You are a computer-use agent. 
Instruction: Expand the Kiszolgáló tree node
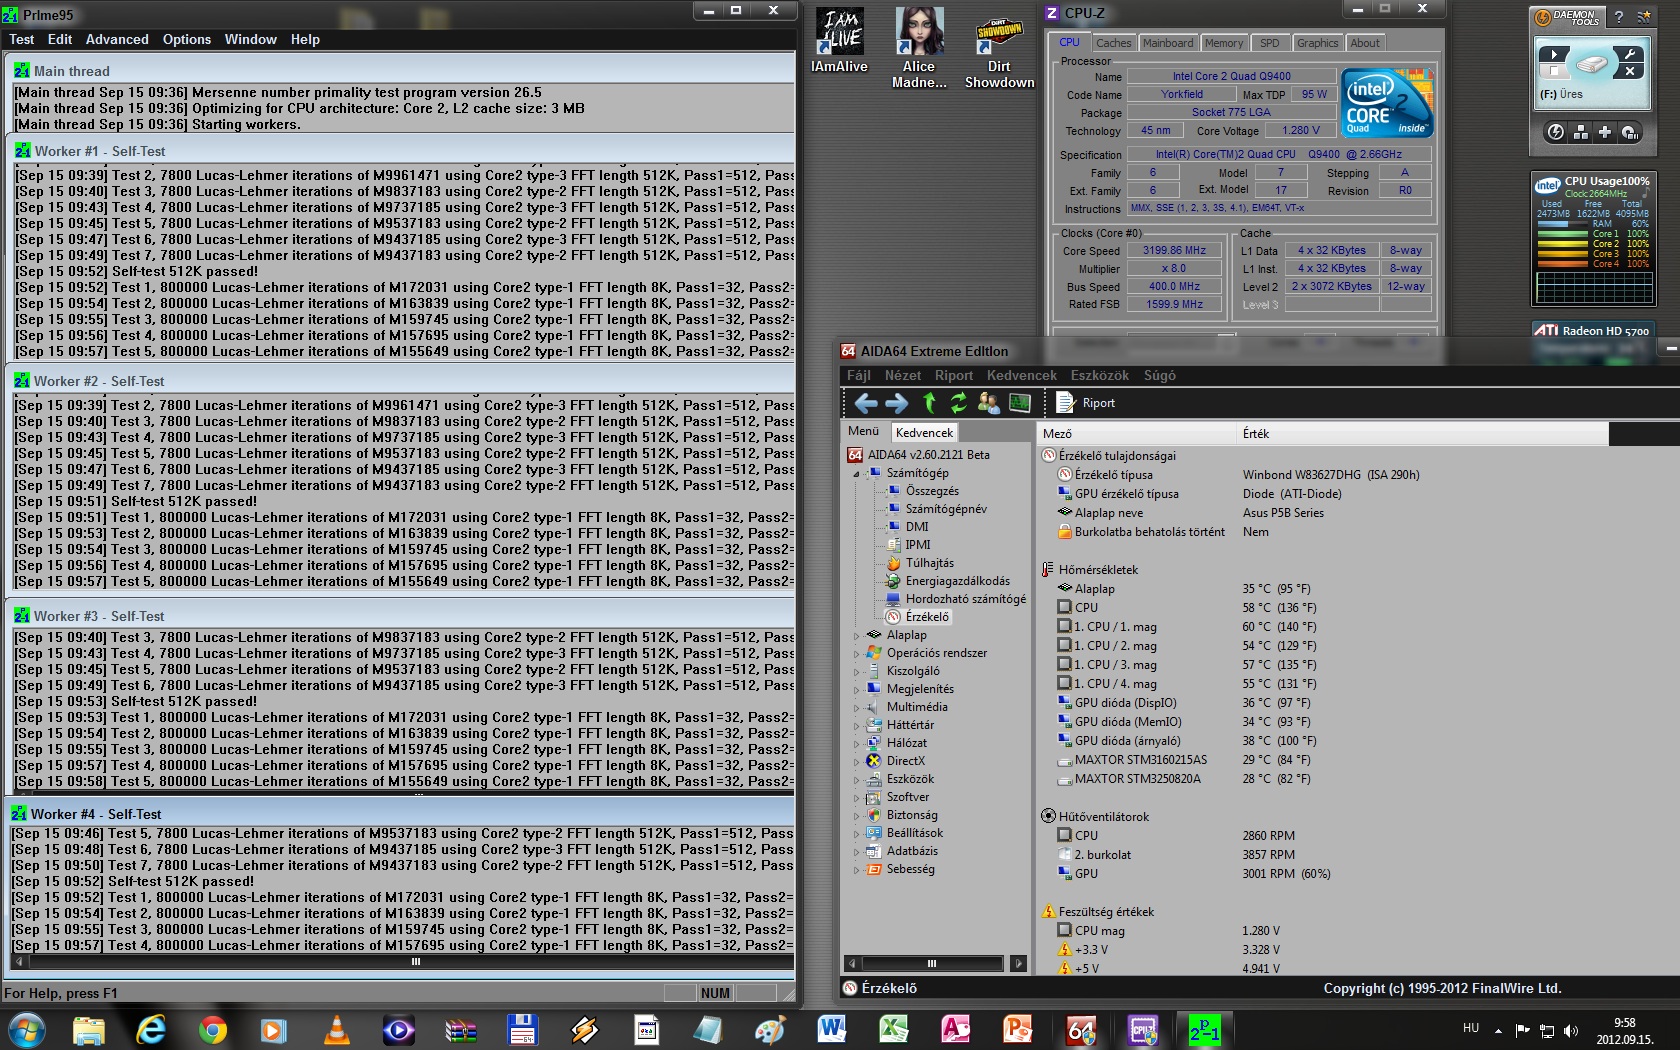[856, 671]
